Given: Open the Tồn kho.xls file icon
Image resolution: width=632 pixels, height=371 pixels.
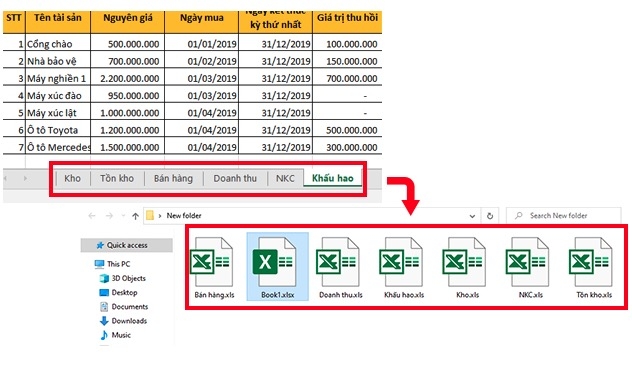Looking at the screenshot, I should [591, 262].
